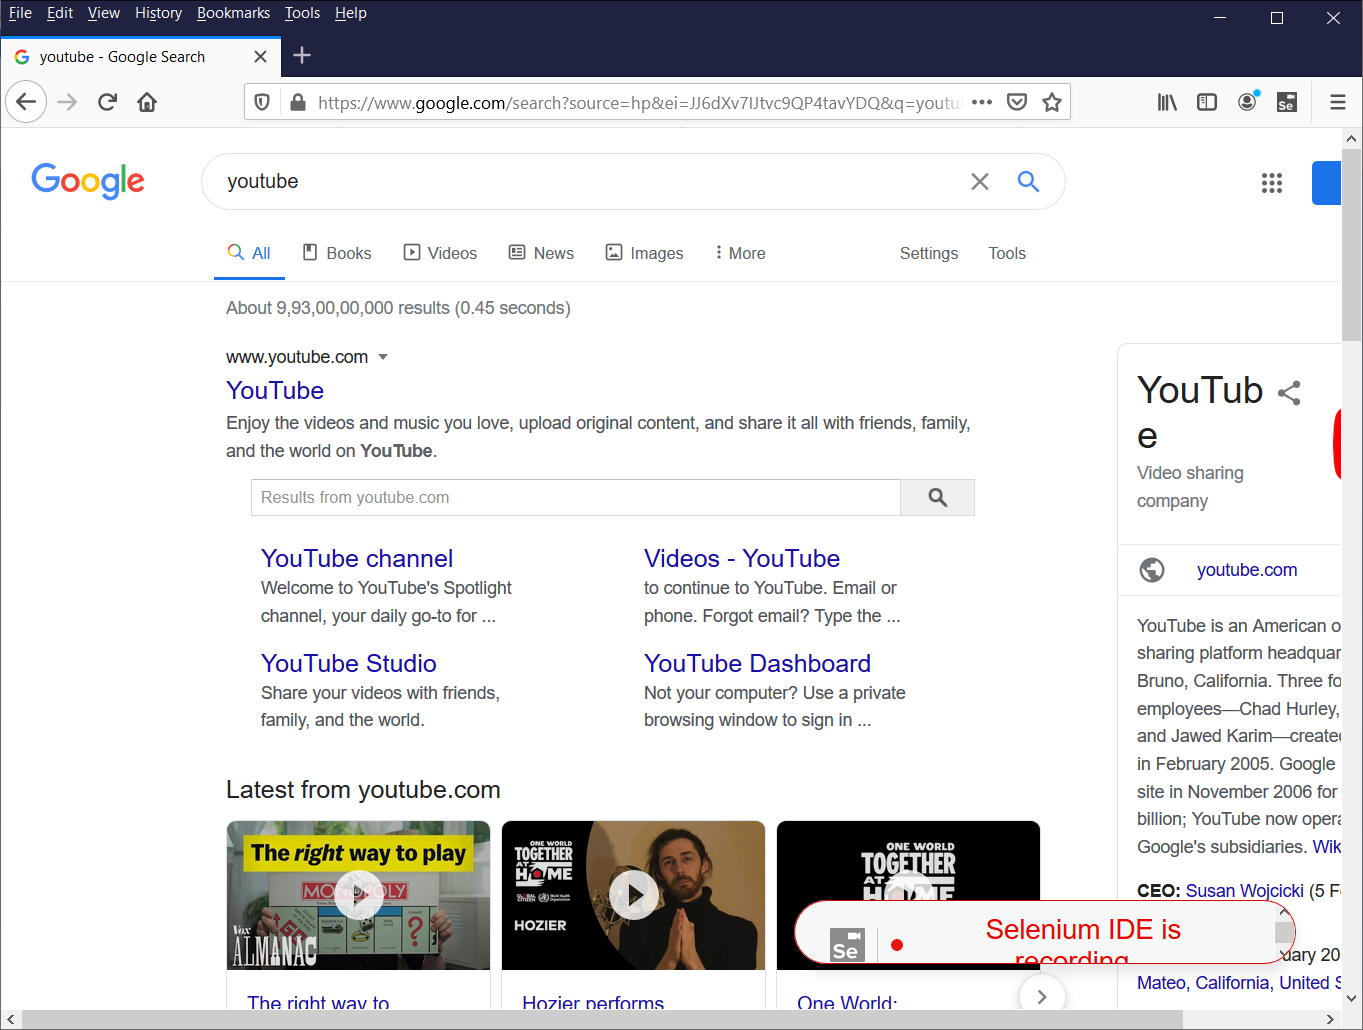This screenshot has width=1363, height=1030.
Task: Switch to the Books tab
Action: (338, 253)
